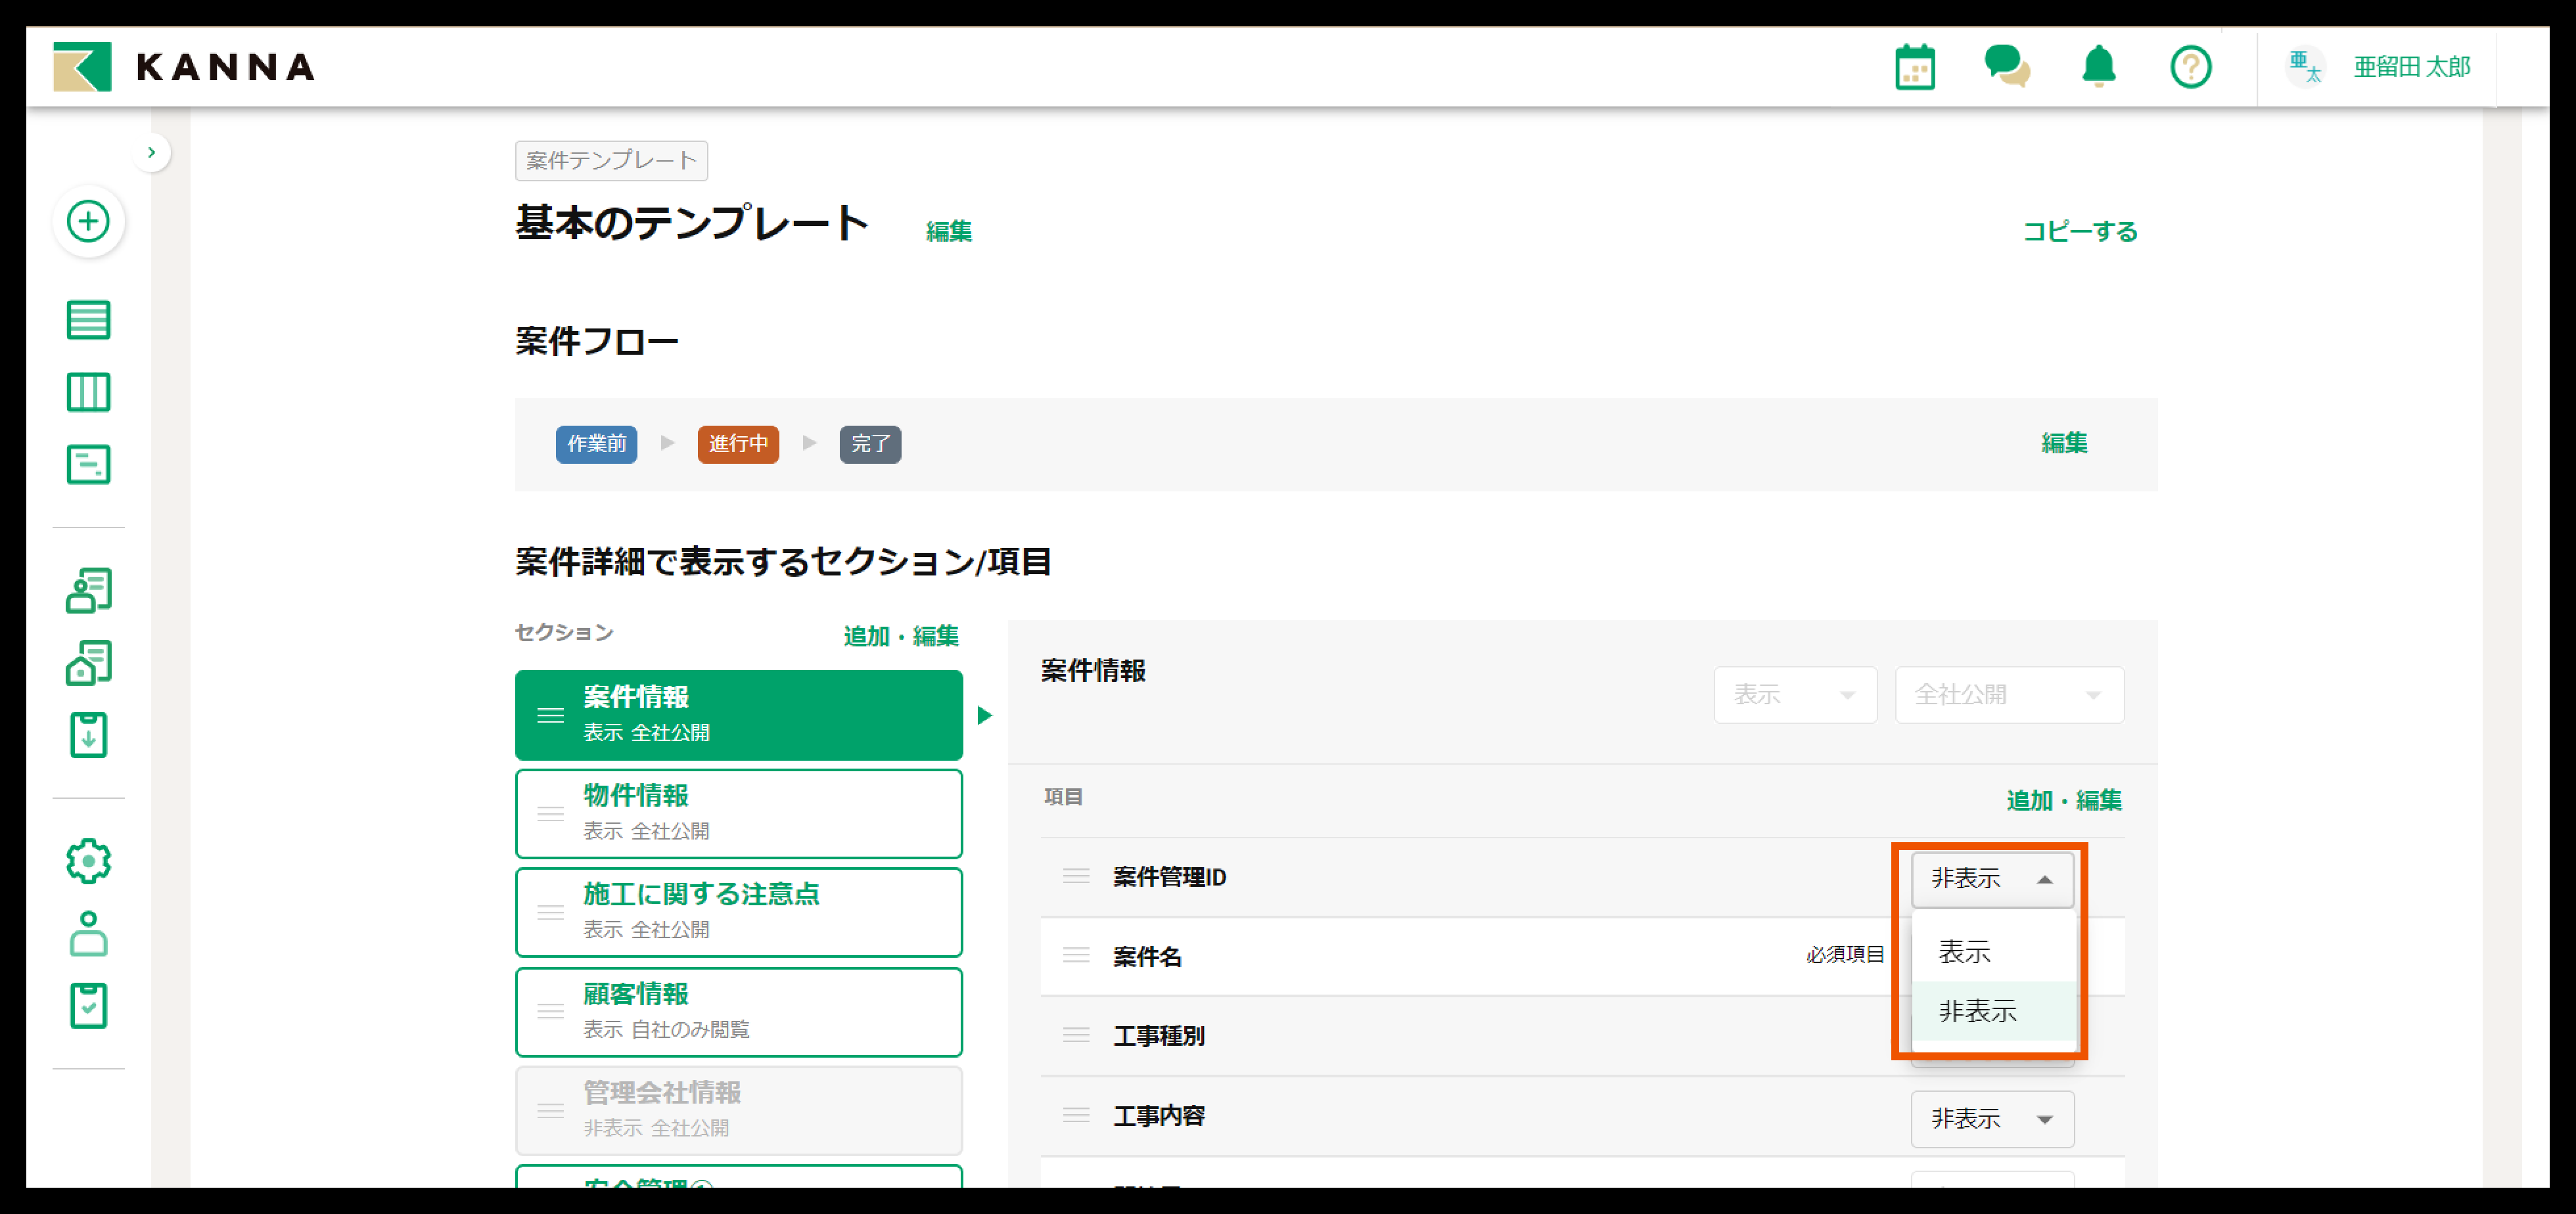
Task: Select the 施工に関する注意点 section
Action: pos(739,912)
